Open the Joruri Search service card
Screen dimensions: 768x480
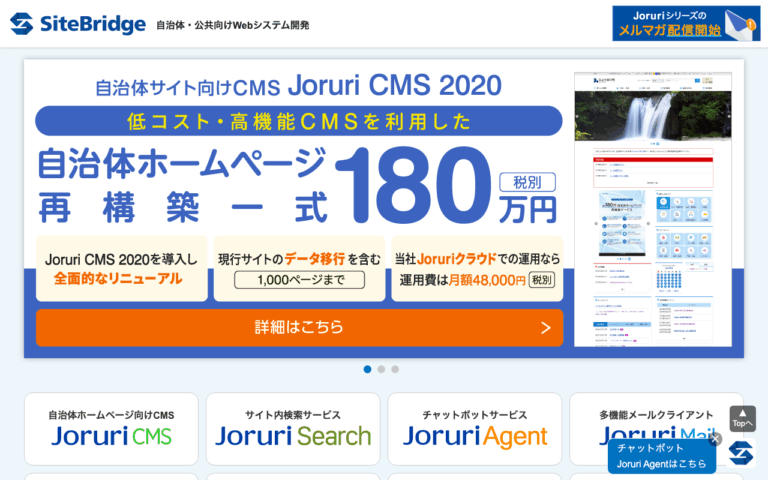pos(293,429)
